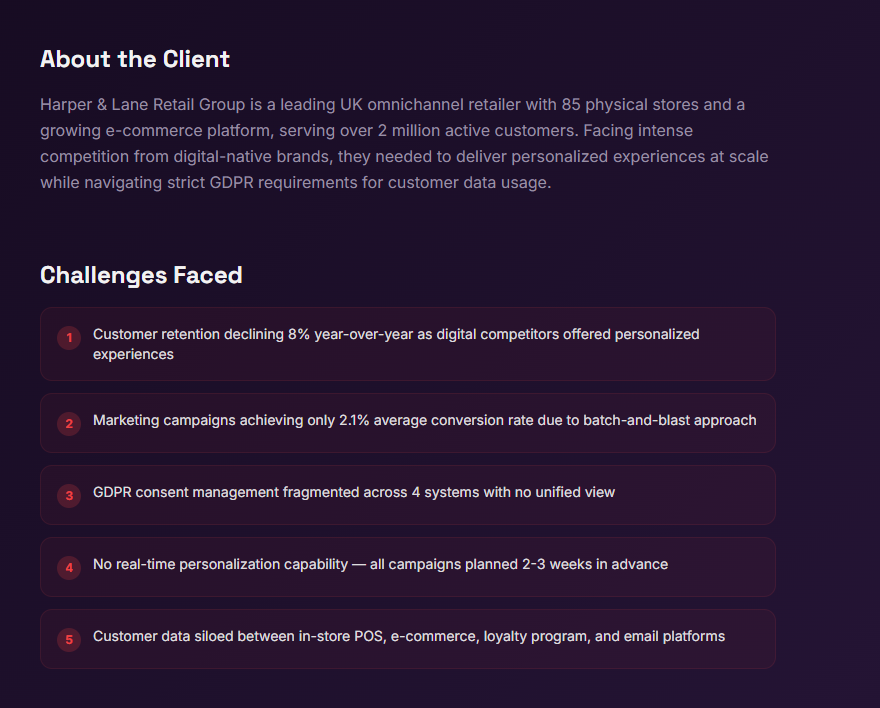880x708 pixels.
Task: Select the number 3 challenge badge
Action: [x=69, y=495]
